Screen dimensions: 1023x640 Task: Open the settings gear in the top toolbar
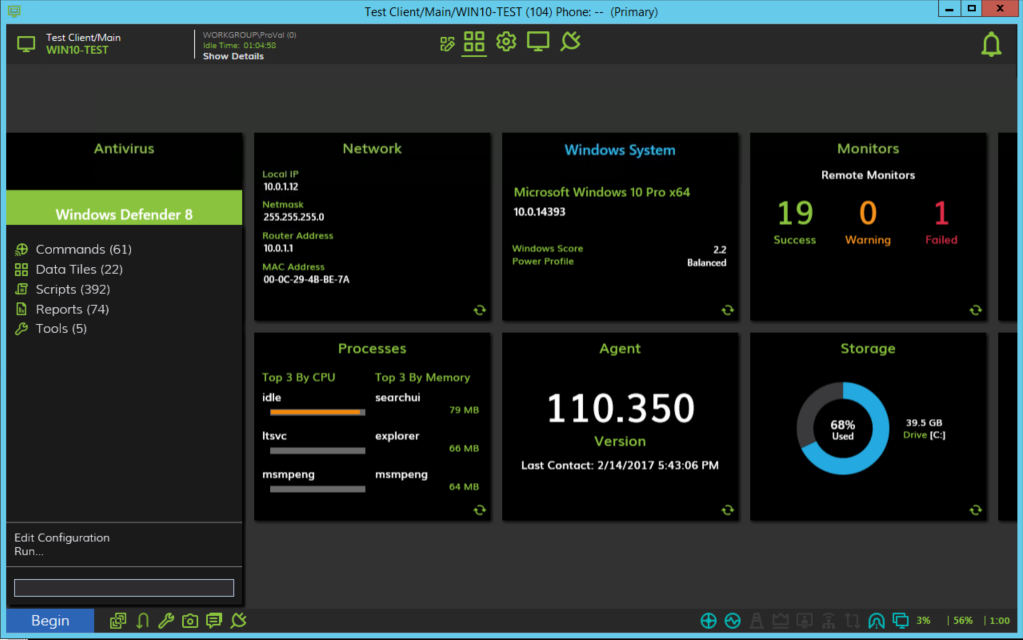coord(505,42)
